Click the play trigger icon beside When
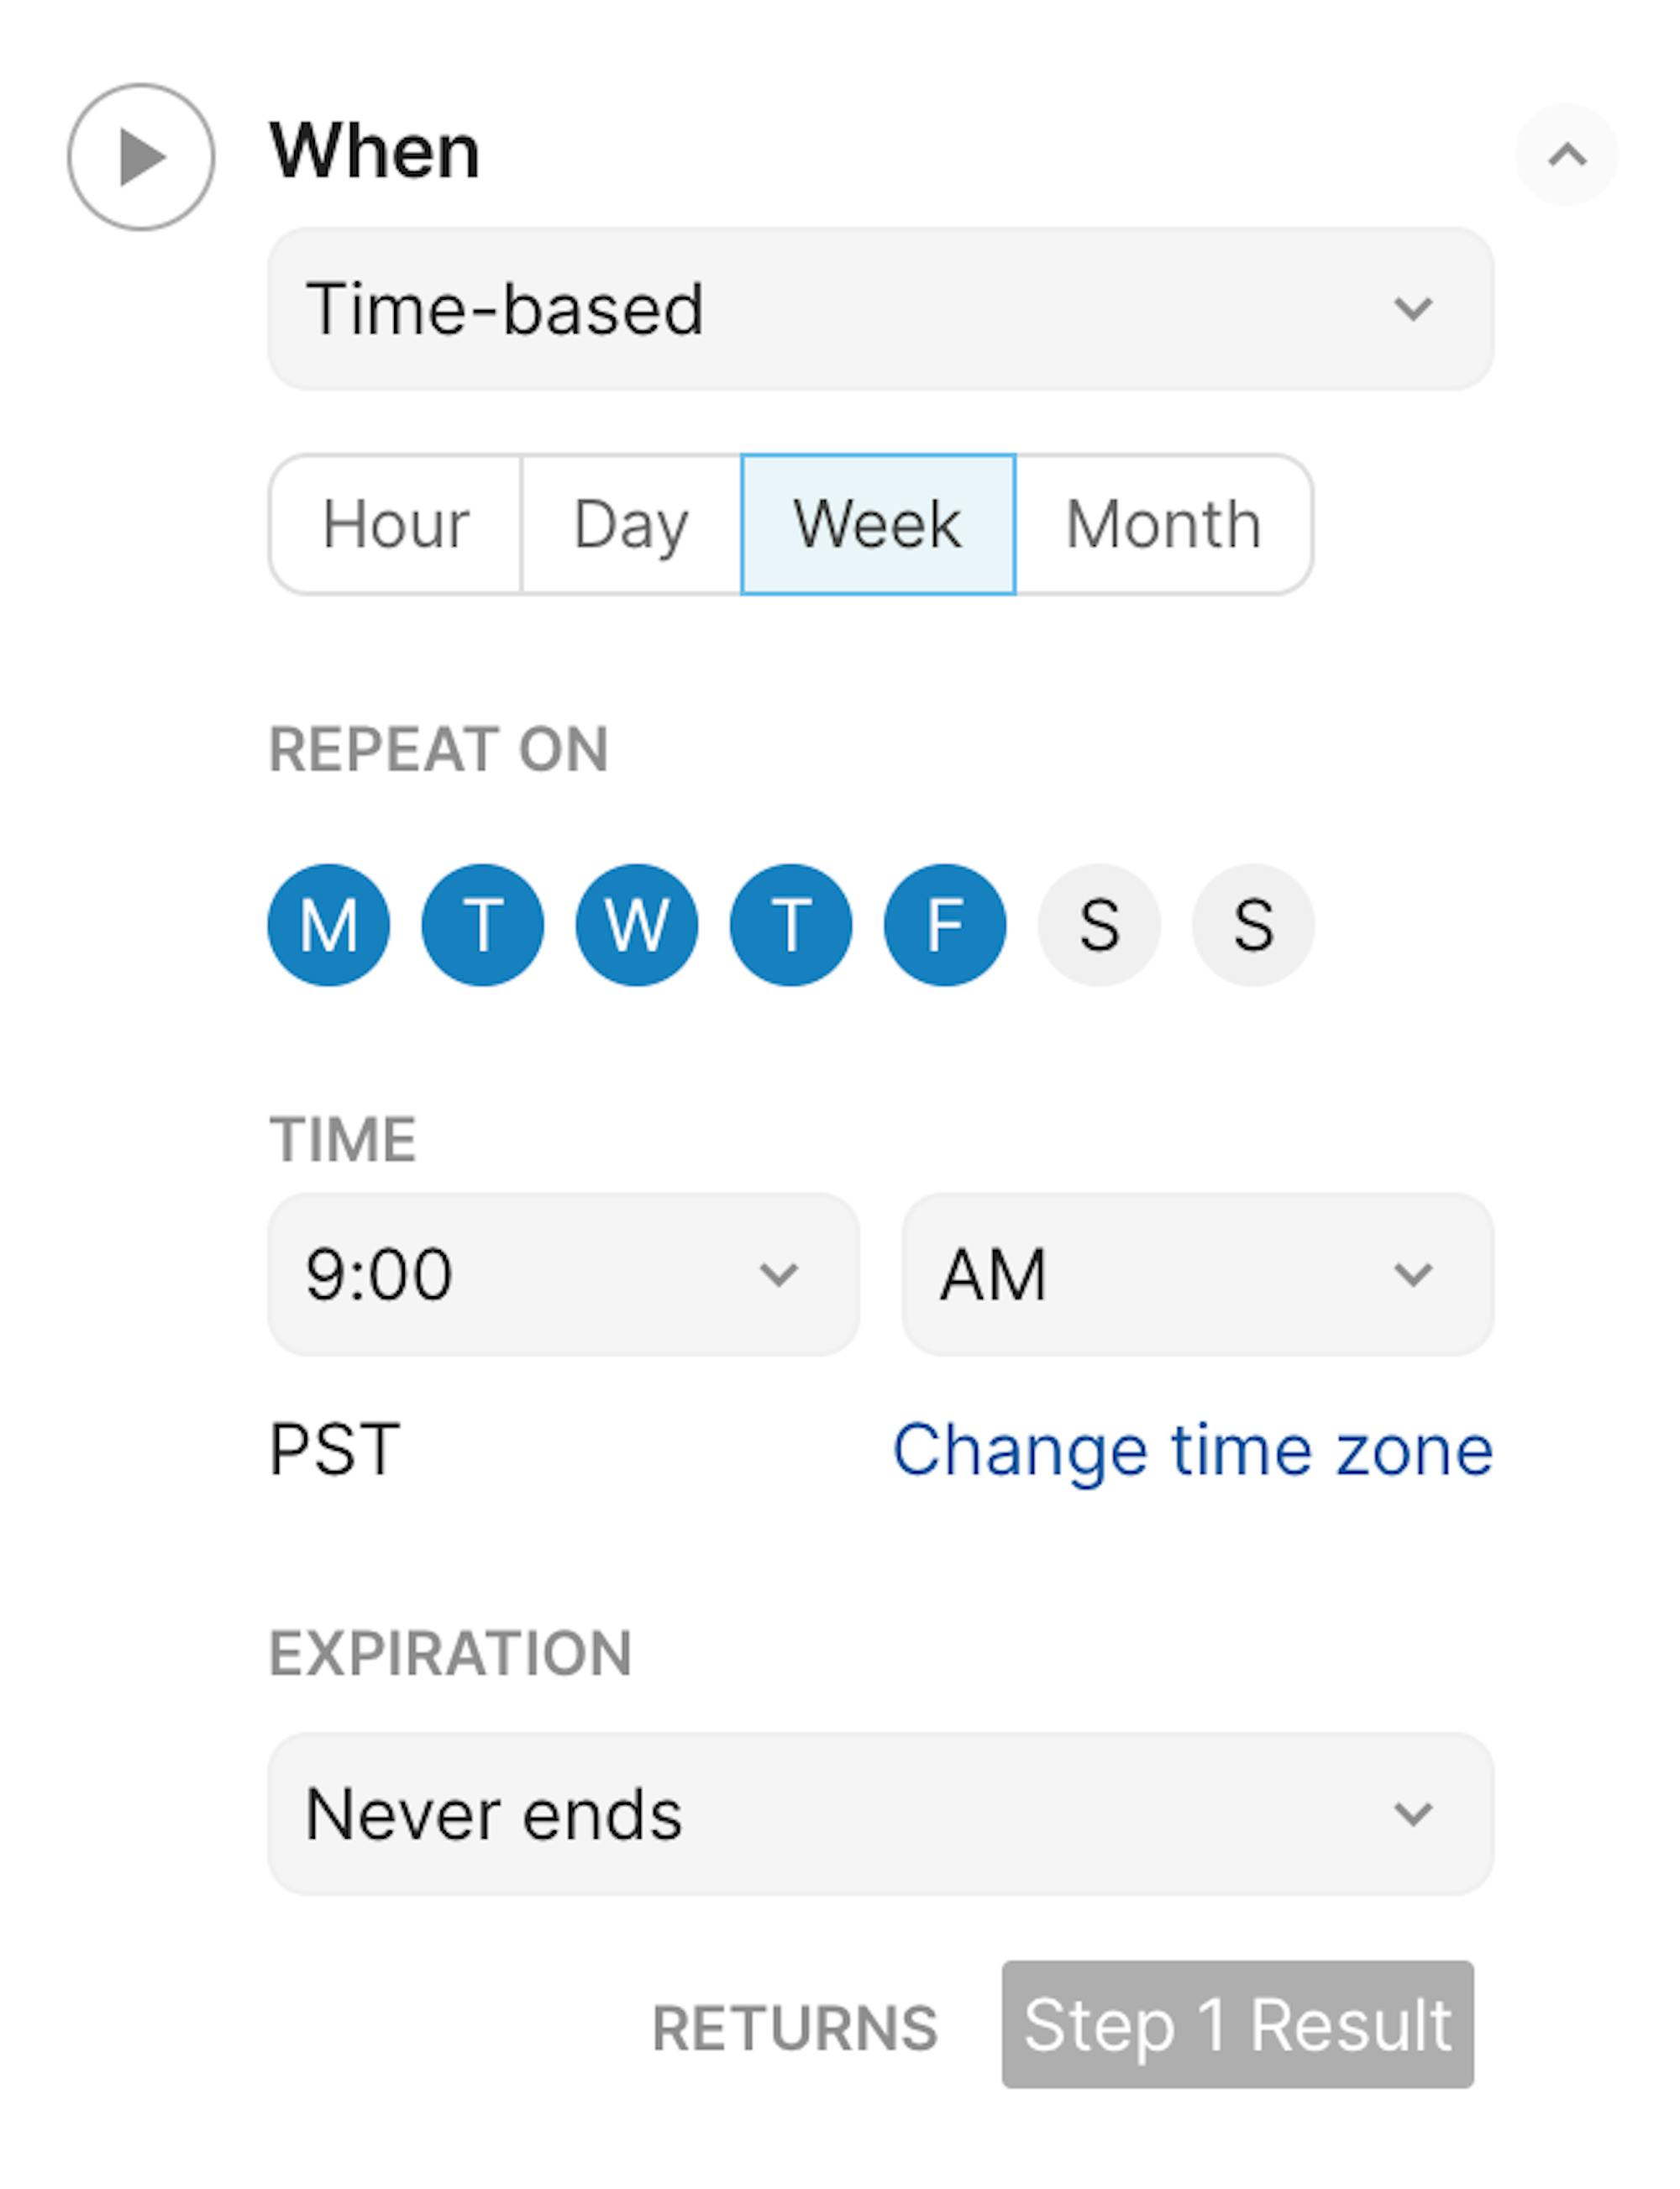This screenshot has width=1680, height=2189. click(141, 157)
